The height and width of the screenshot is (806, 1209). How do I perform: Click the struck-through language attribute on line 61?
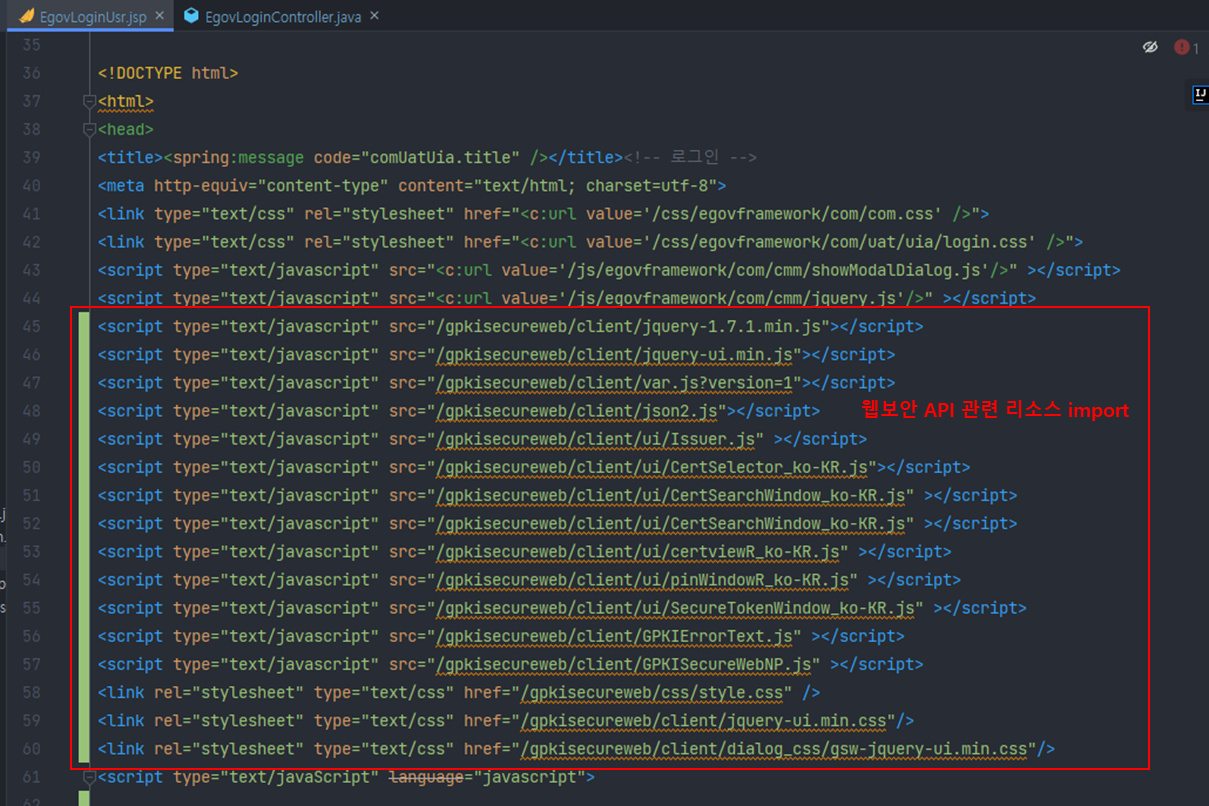click(427, 777)
